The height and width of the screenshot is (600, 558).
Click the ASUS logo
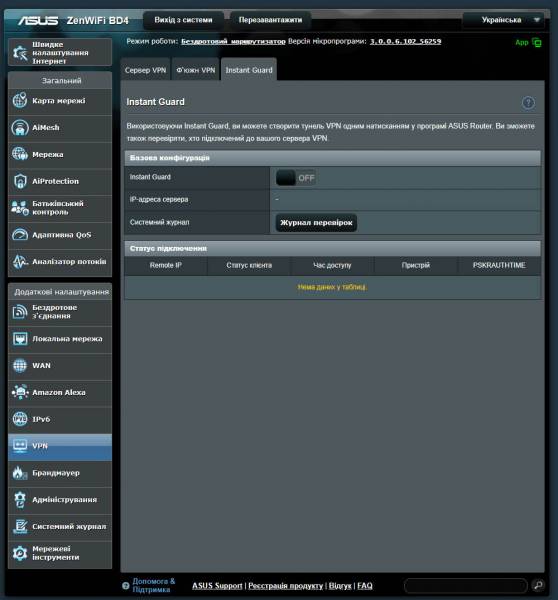[x=38, y=20]
